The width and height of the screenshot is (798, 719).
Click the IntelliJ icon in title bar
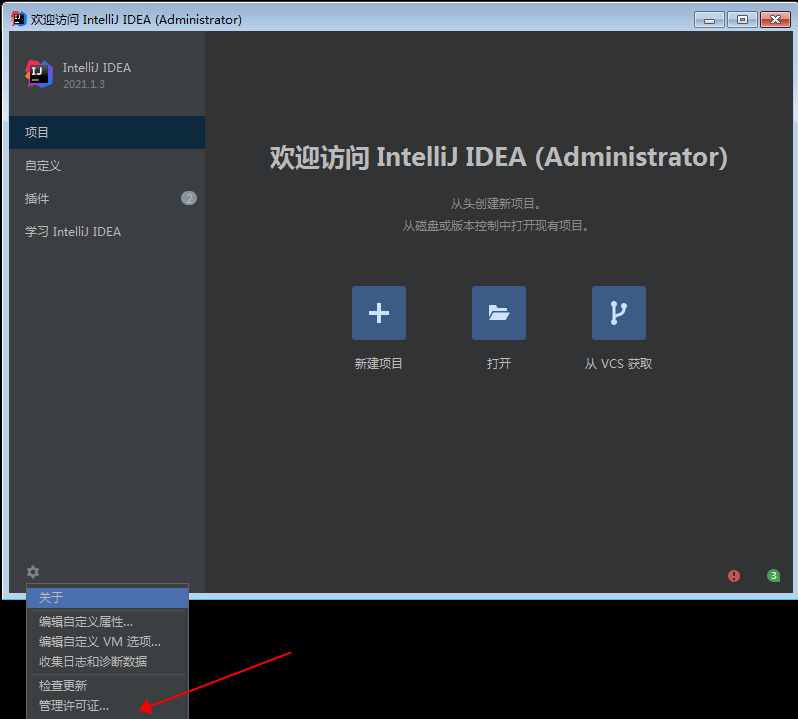[18, 19]
